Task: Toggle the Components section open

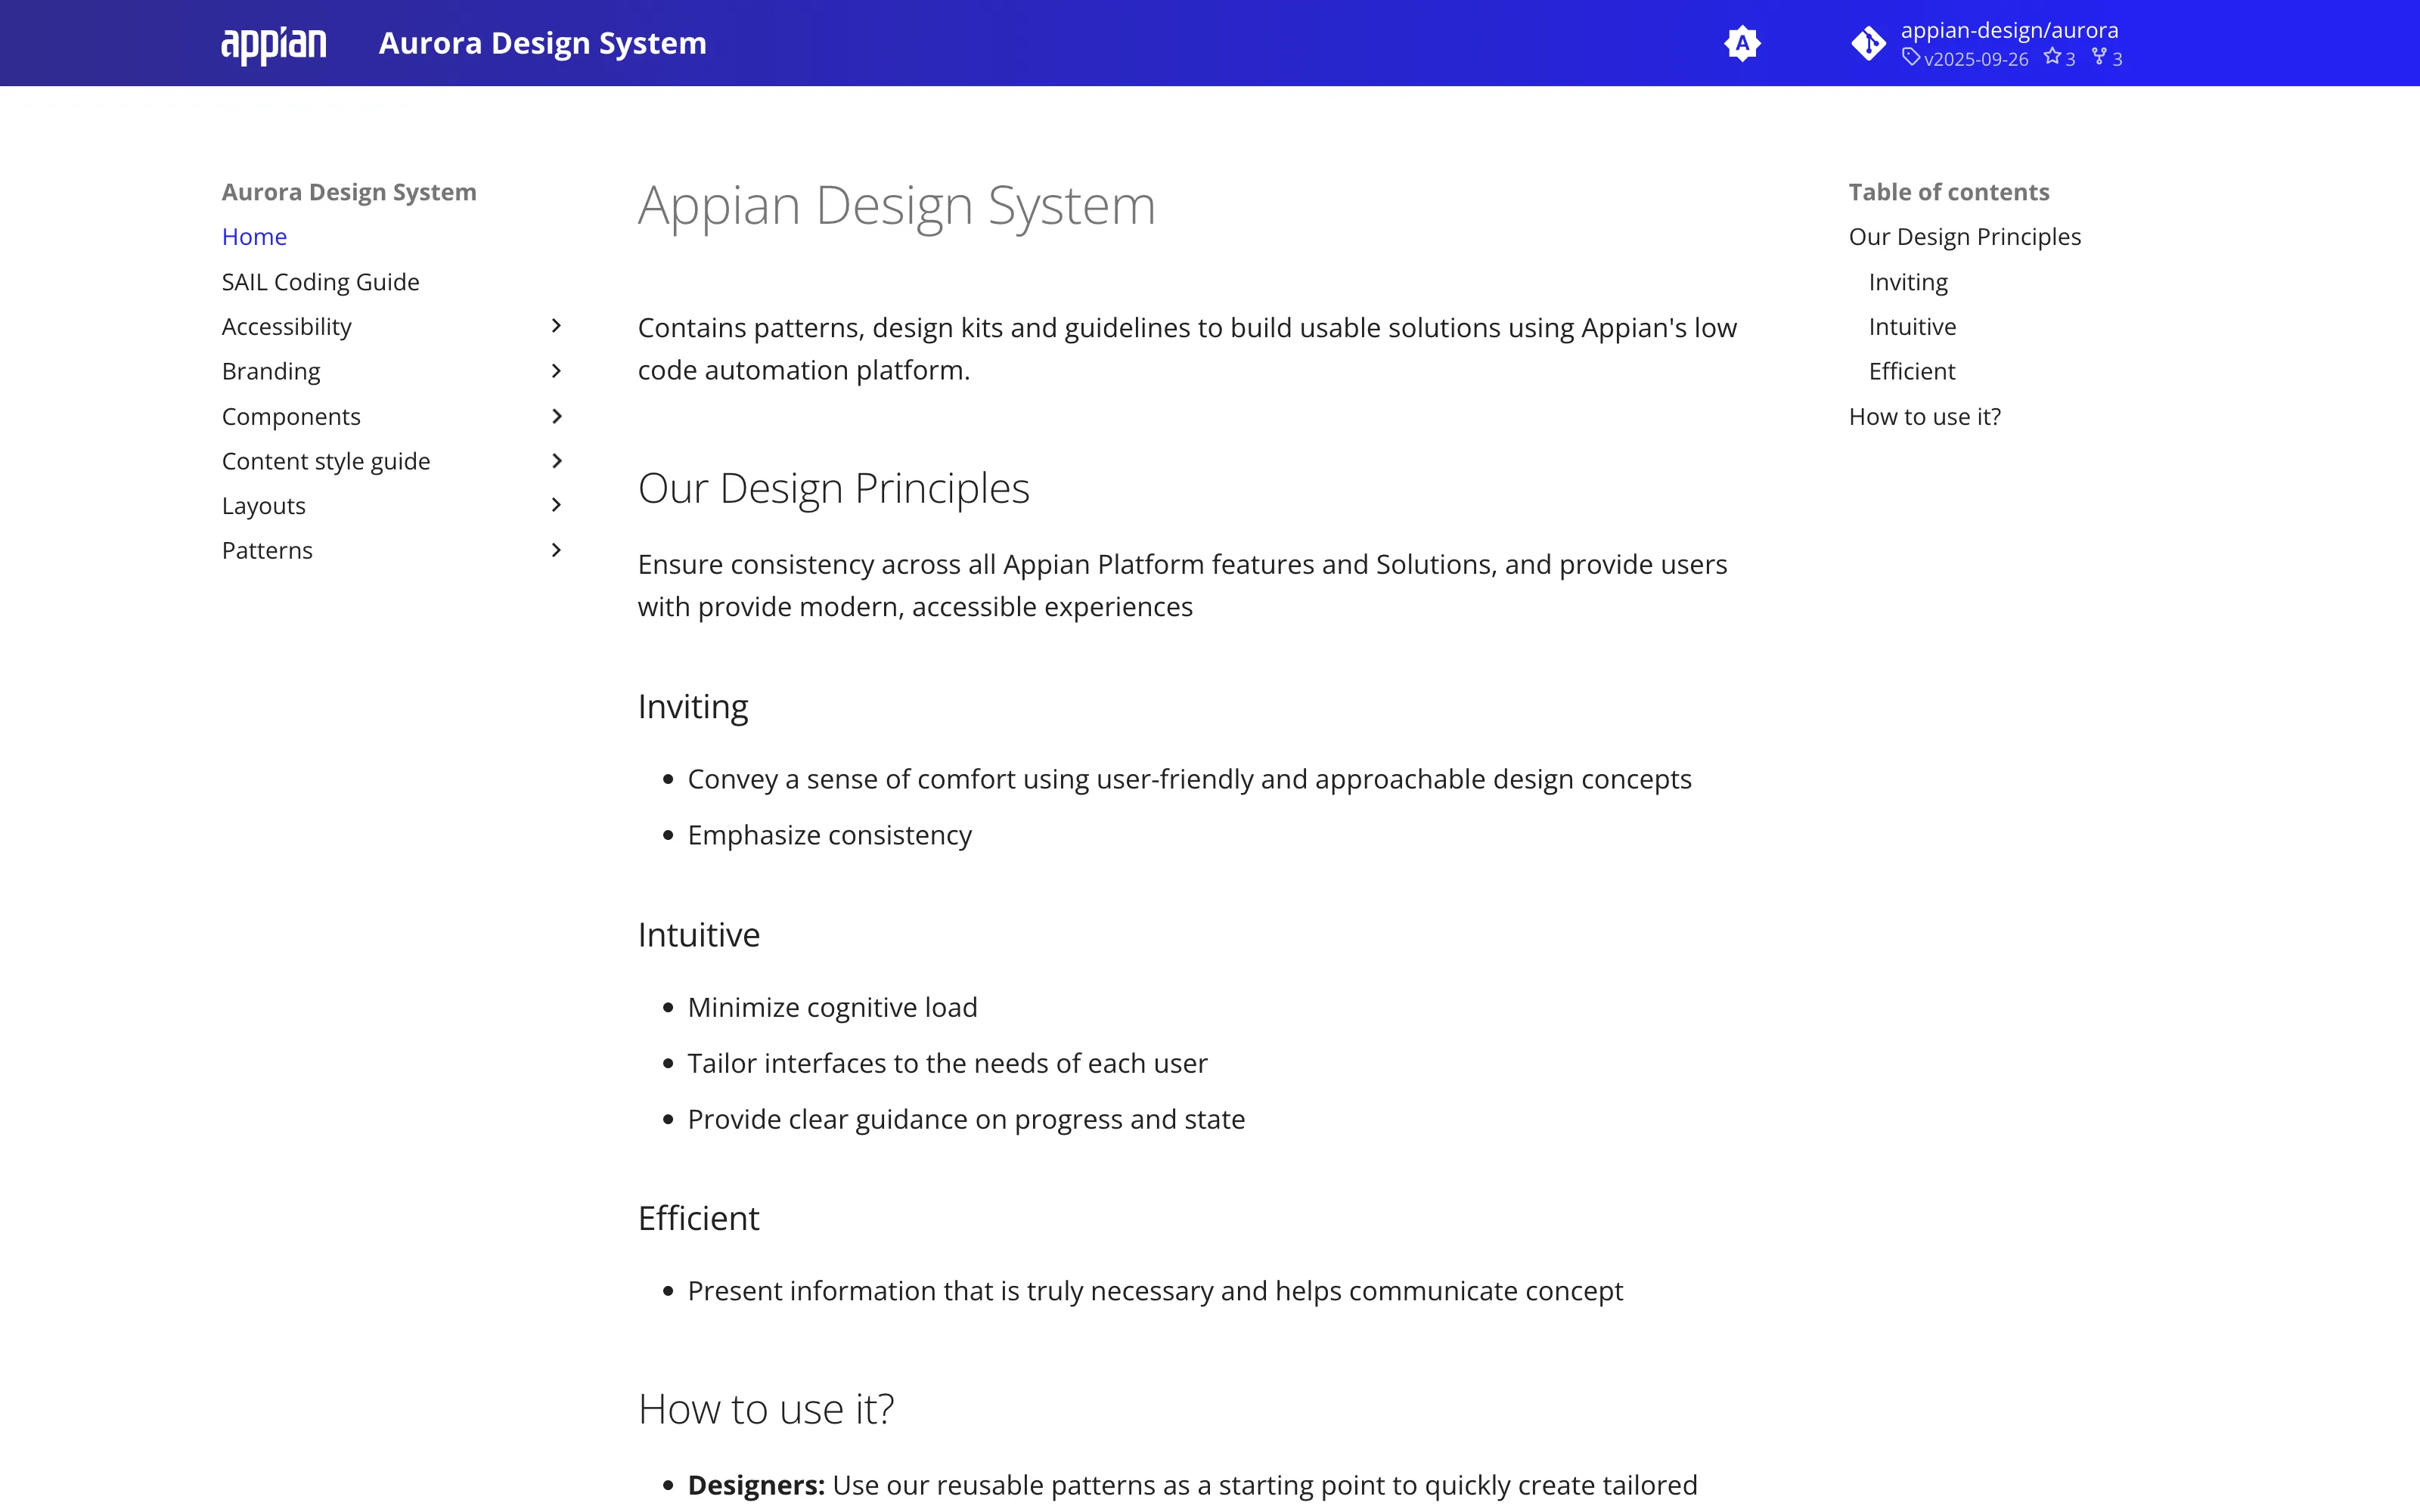Action: tap(556, 416)
